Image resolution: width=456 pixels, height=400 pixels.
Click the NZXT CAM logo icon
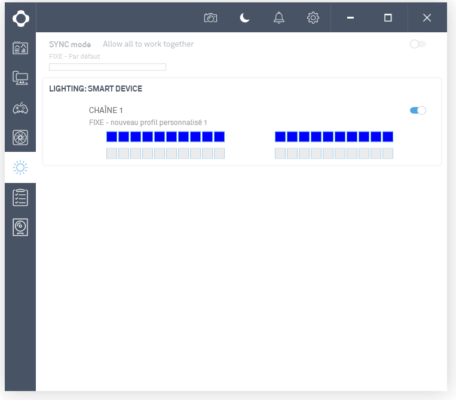(x=21, y=18)
